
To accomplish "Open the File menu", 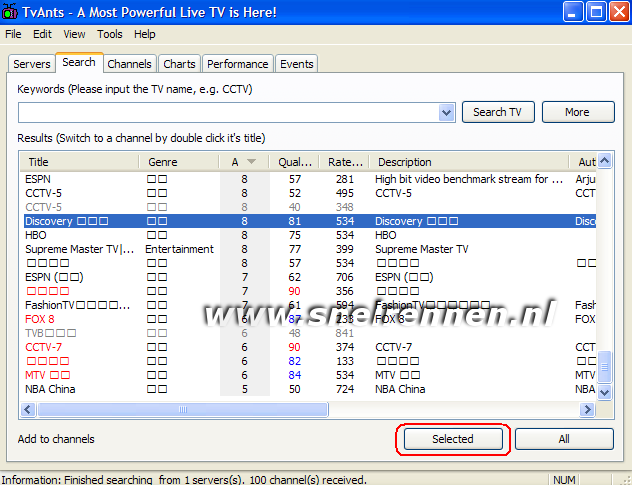I will pos(13,34).
